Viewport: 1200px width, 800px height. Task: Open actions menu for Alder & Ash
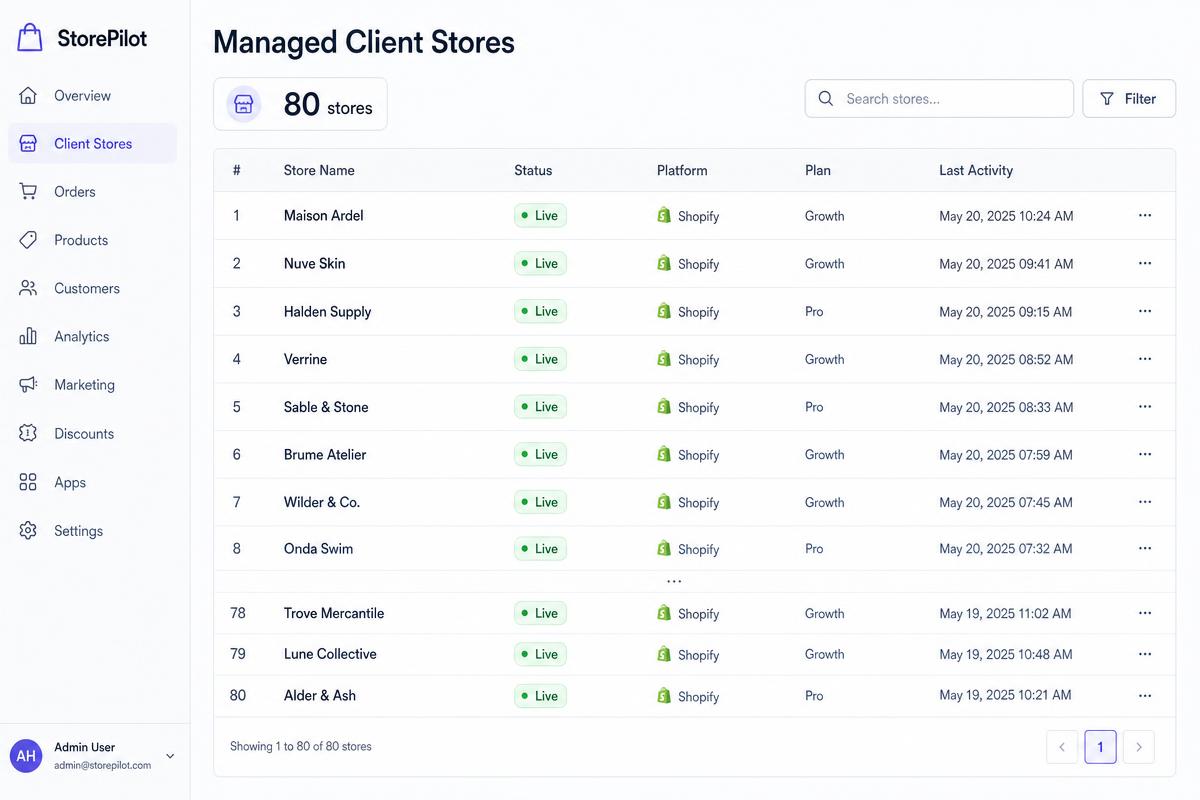1145,695
